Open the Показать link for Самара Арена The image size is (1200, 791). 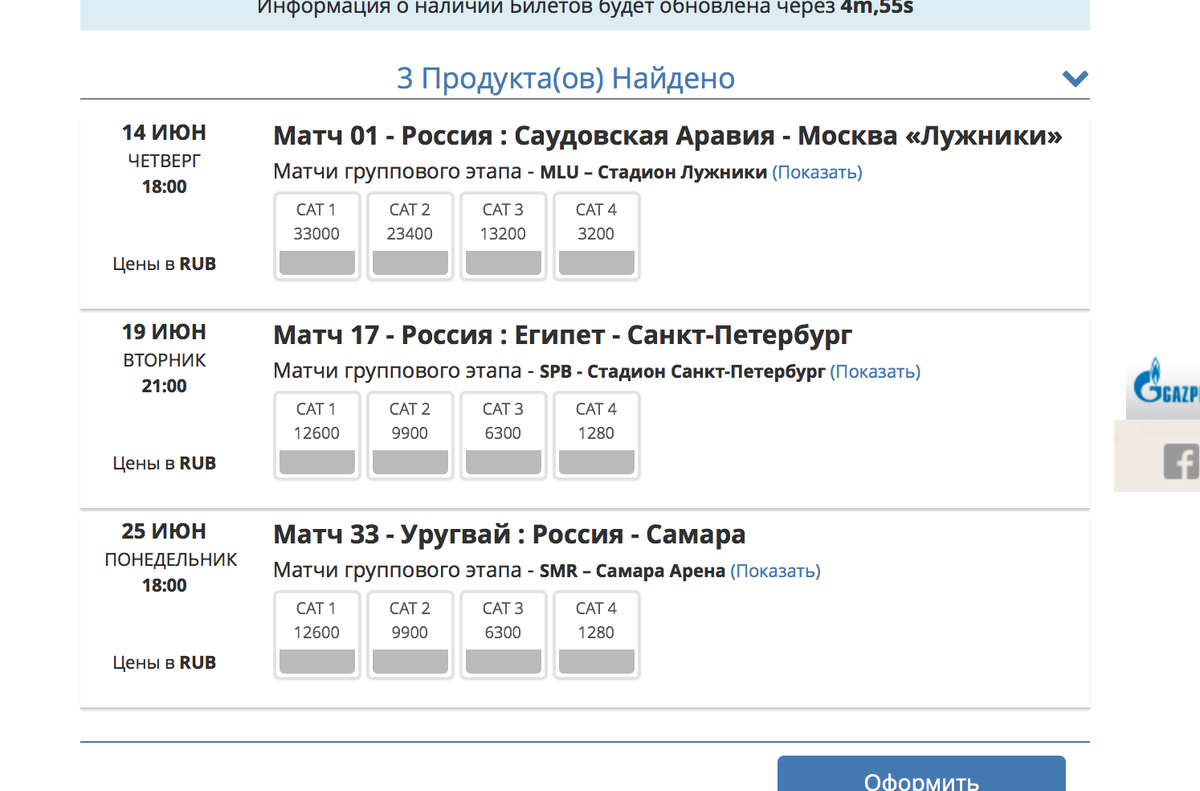pos(777,570)
